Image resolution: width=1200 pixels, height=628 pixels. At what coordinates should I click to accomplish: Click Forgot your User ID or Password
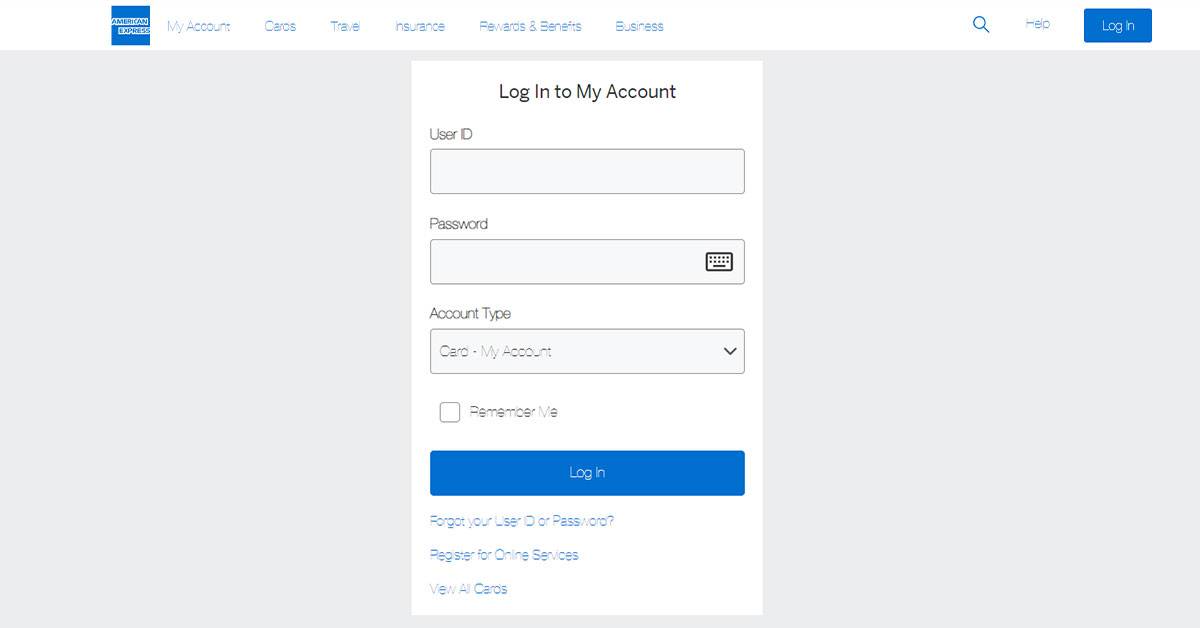coord(521,521)
